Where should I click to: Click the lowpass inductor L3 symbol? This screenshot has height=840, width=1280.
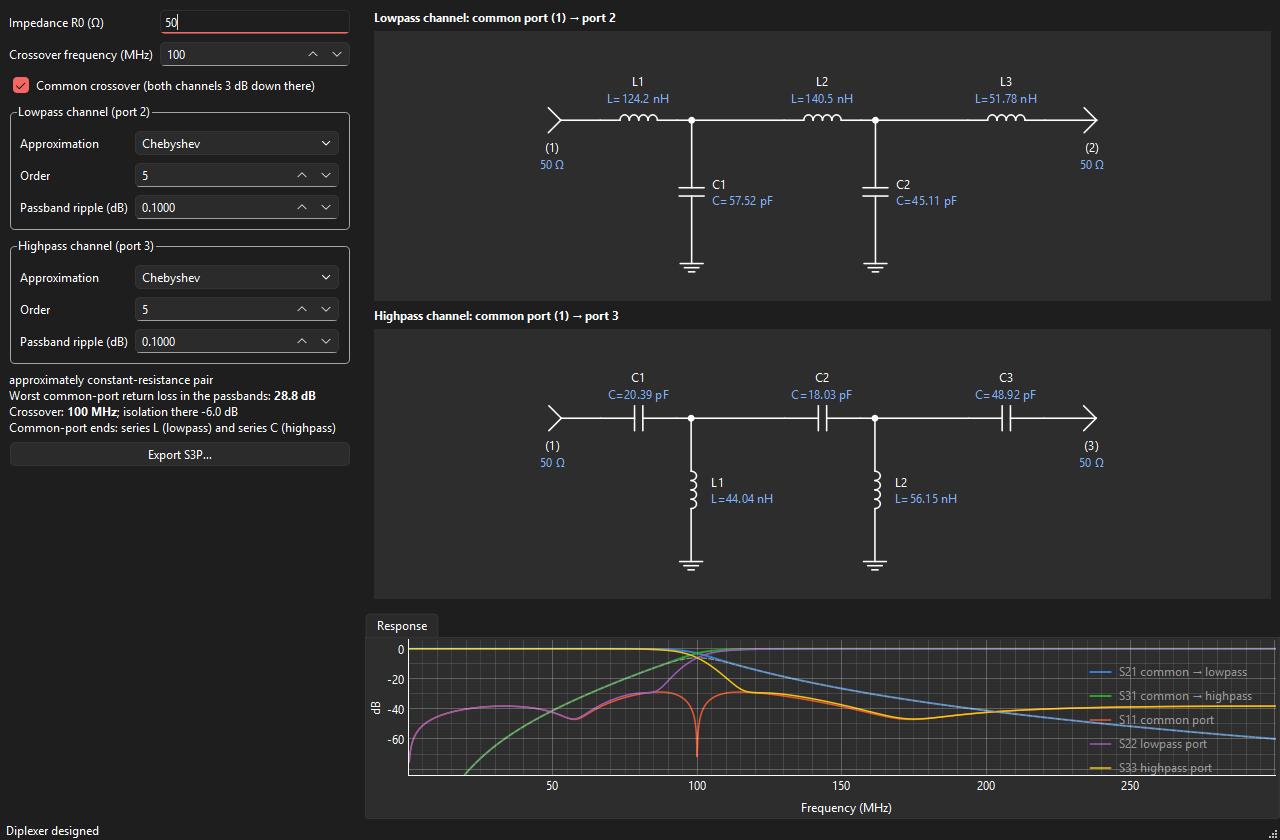[x=1006, y=118]
